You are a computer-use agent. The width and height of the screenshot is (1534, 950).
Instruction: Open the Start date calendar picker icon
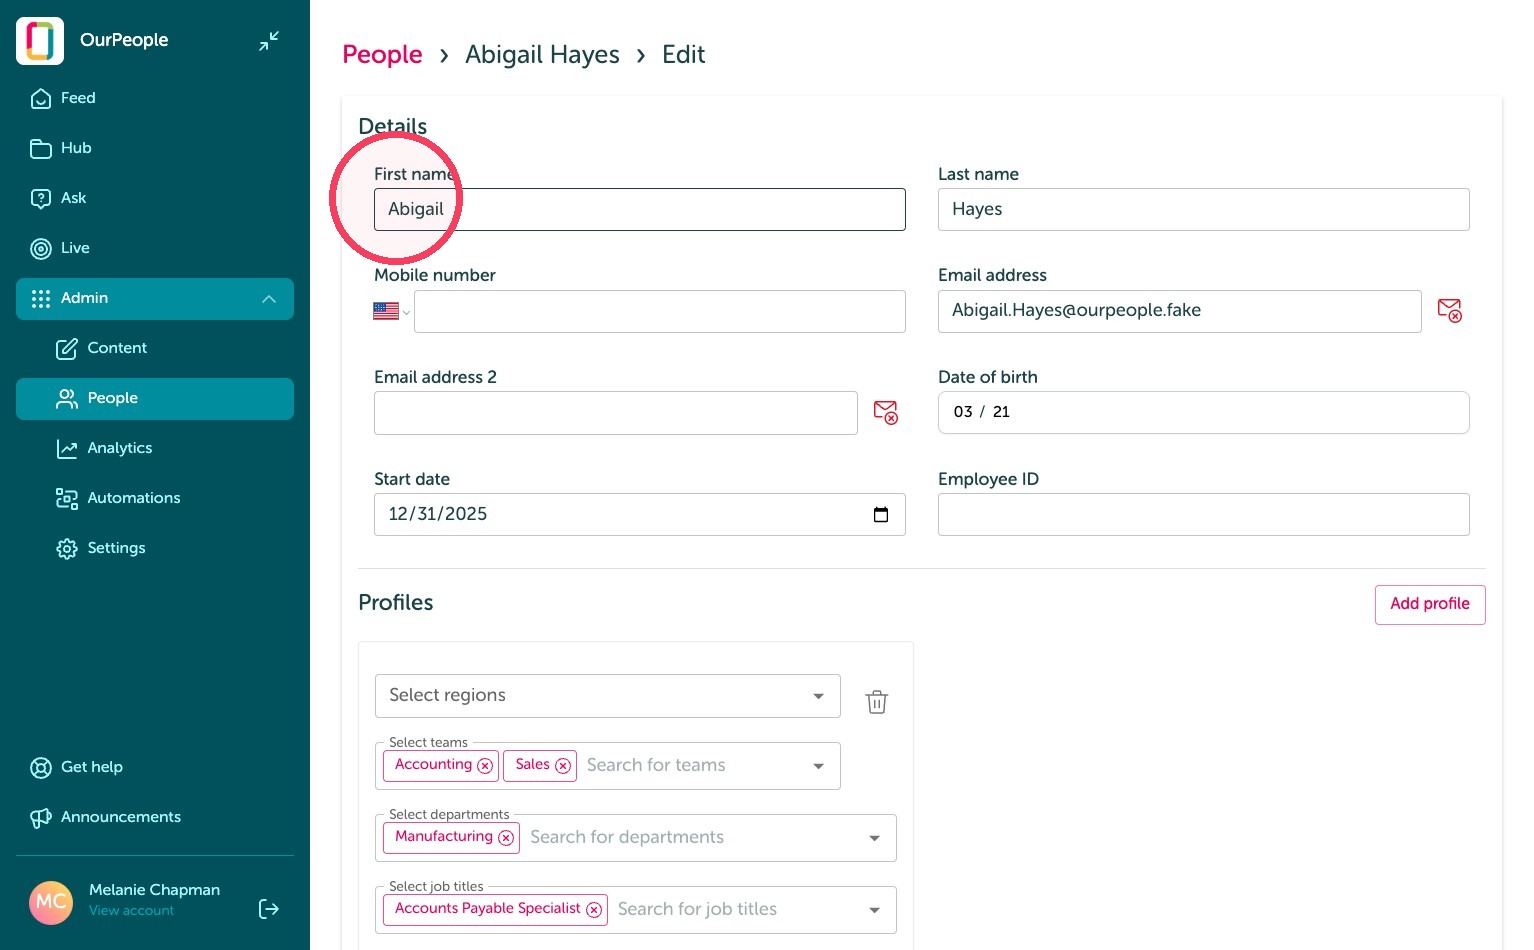pyautogui.click(x=881, y=514)
